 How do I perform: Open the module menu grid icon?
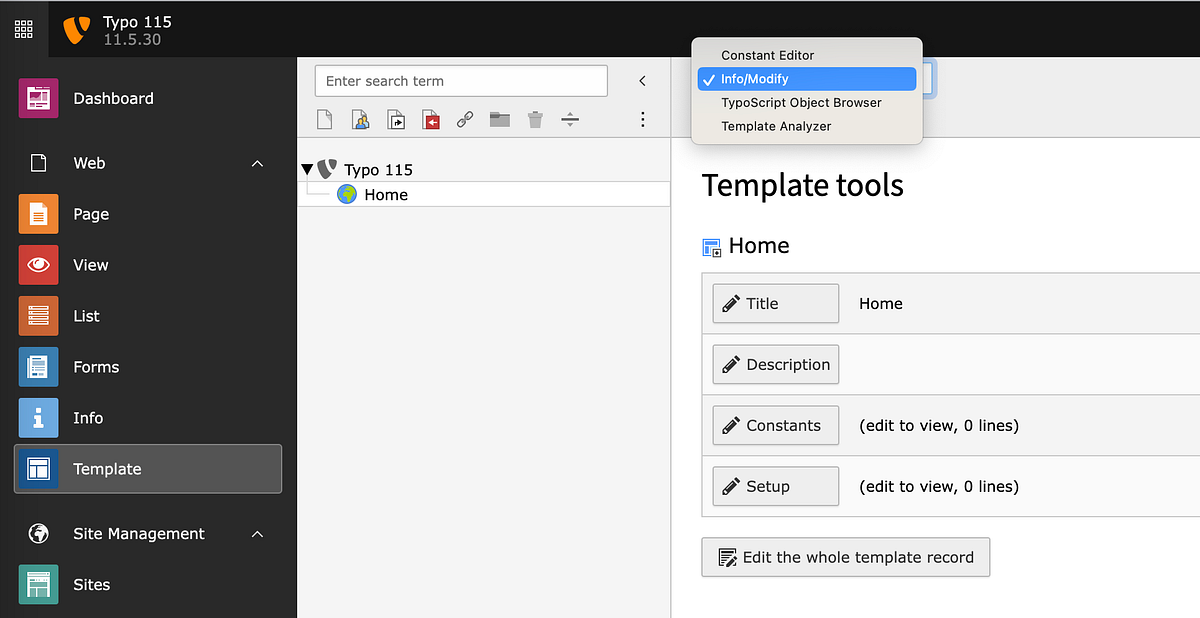(23, 28)
